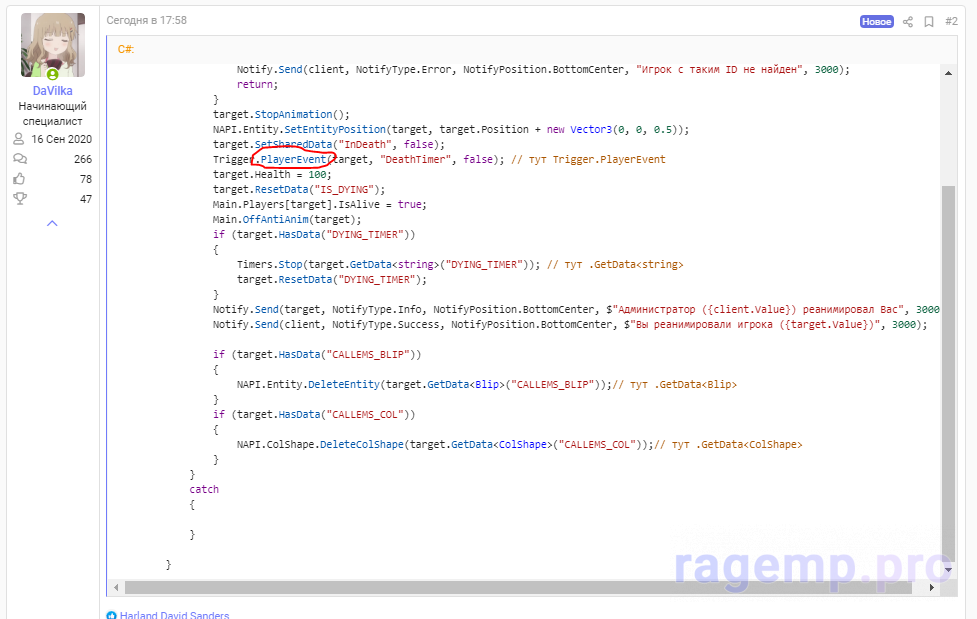The image size is (977, 619).
Task: Click the code block vertical scrollbar thumb
Action: 949,360
